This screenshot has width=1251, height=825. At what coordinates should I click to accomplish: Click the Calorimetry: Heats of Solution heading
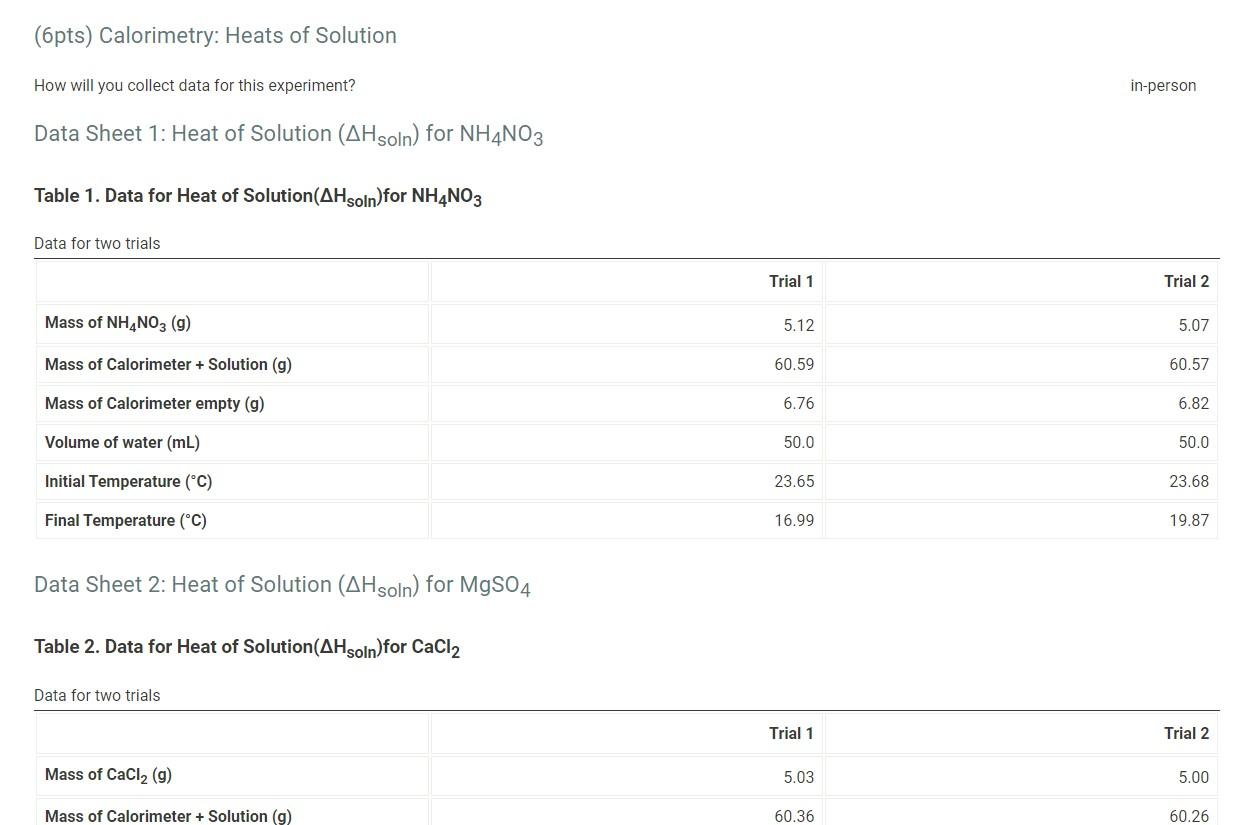point(215,35)
